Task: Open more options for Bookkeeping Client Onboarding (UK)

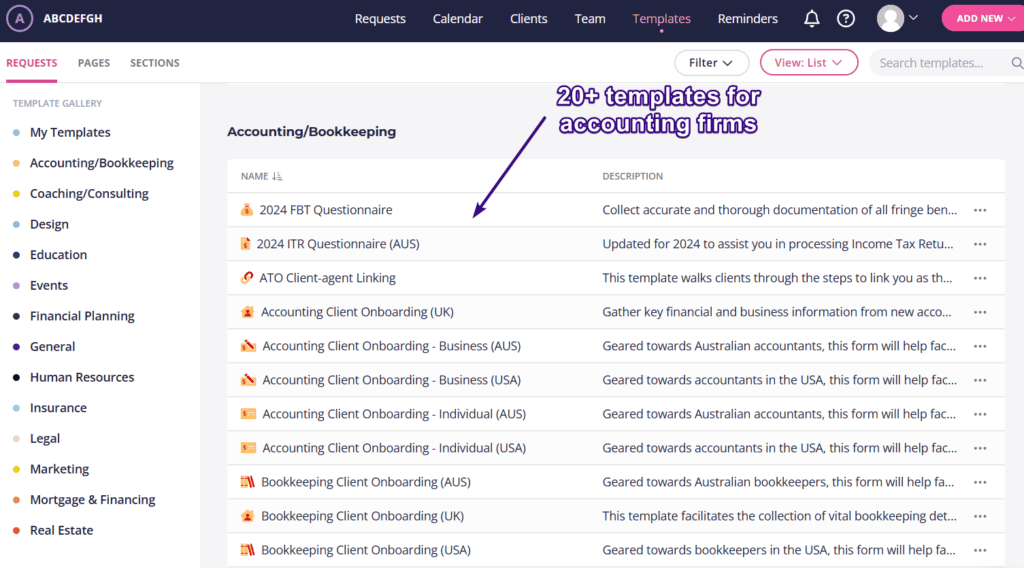Action: pos(980,516)
